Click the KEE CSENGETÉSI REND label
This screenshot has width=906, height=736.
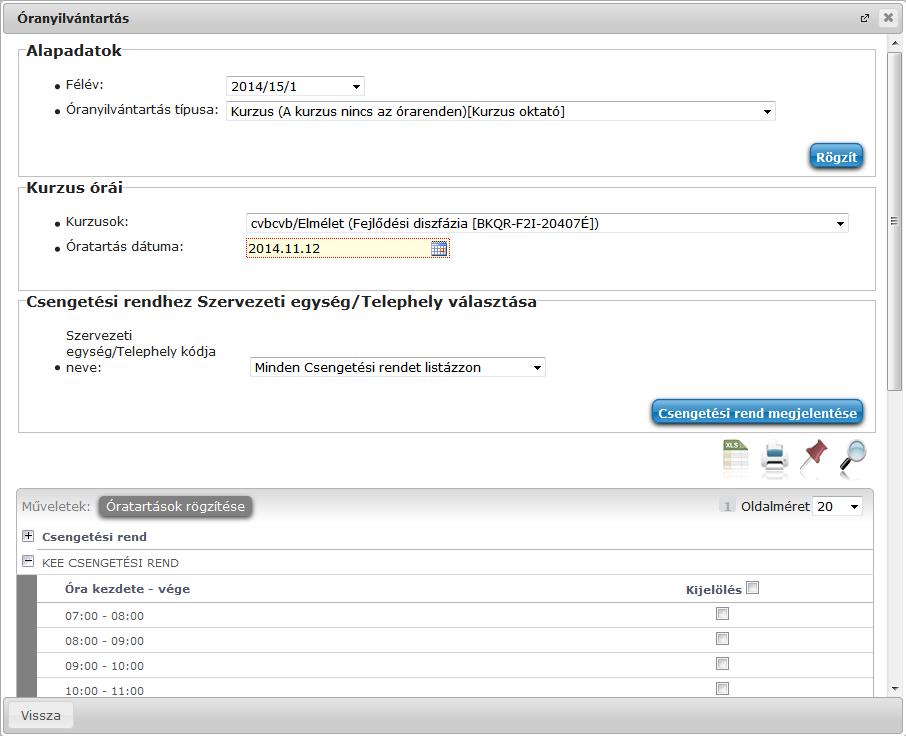click(x=110, y=563)
